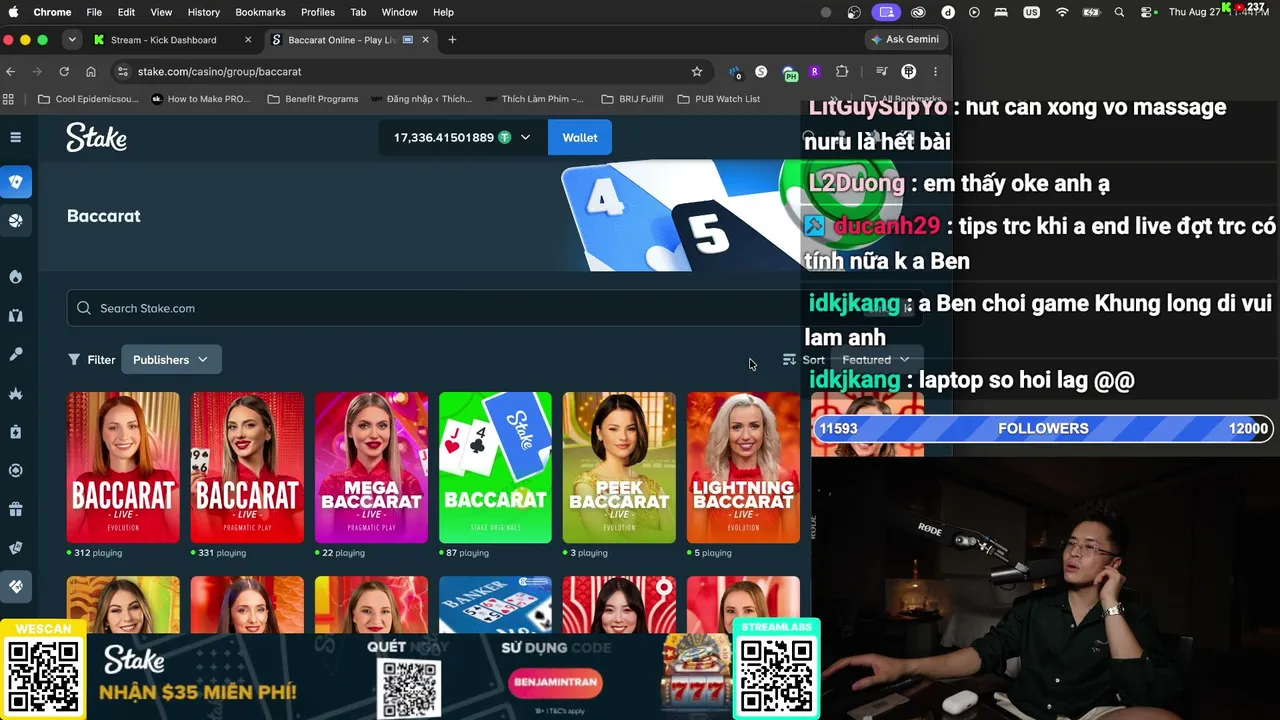Expand the Chrome tab search dropdown
The height and width of the screenshot is (720, 1280).
click(72, 40)
